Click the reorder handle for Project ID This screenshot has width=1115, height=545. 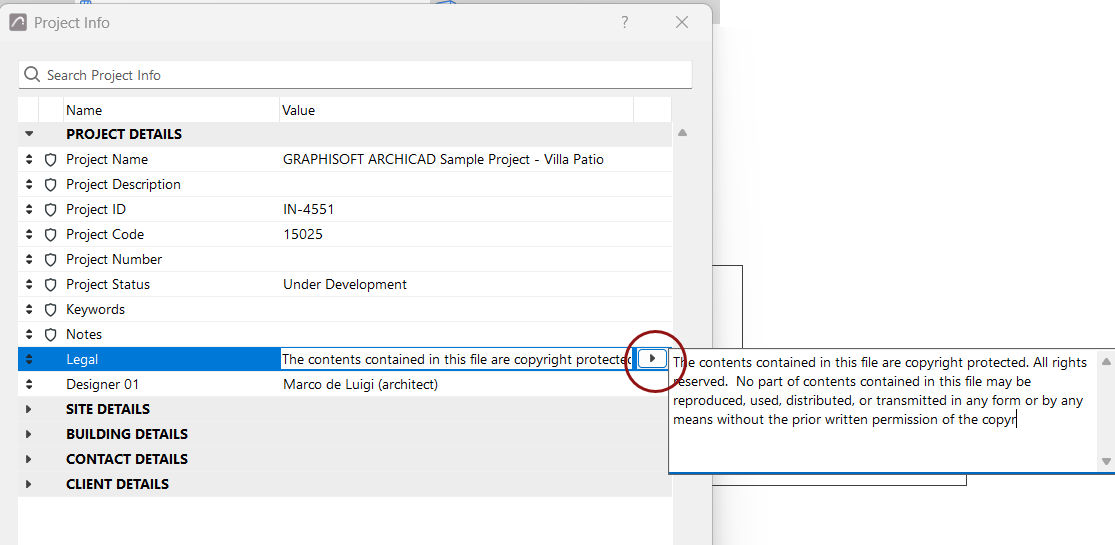click(x=29, y=209)
